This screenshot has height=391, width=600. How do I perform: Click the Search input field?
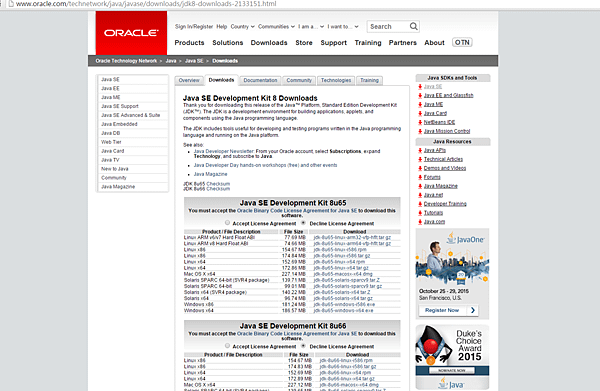point(388,26)
